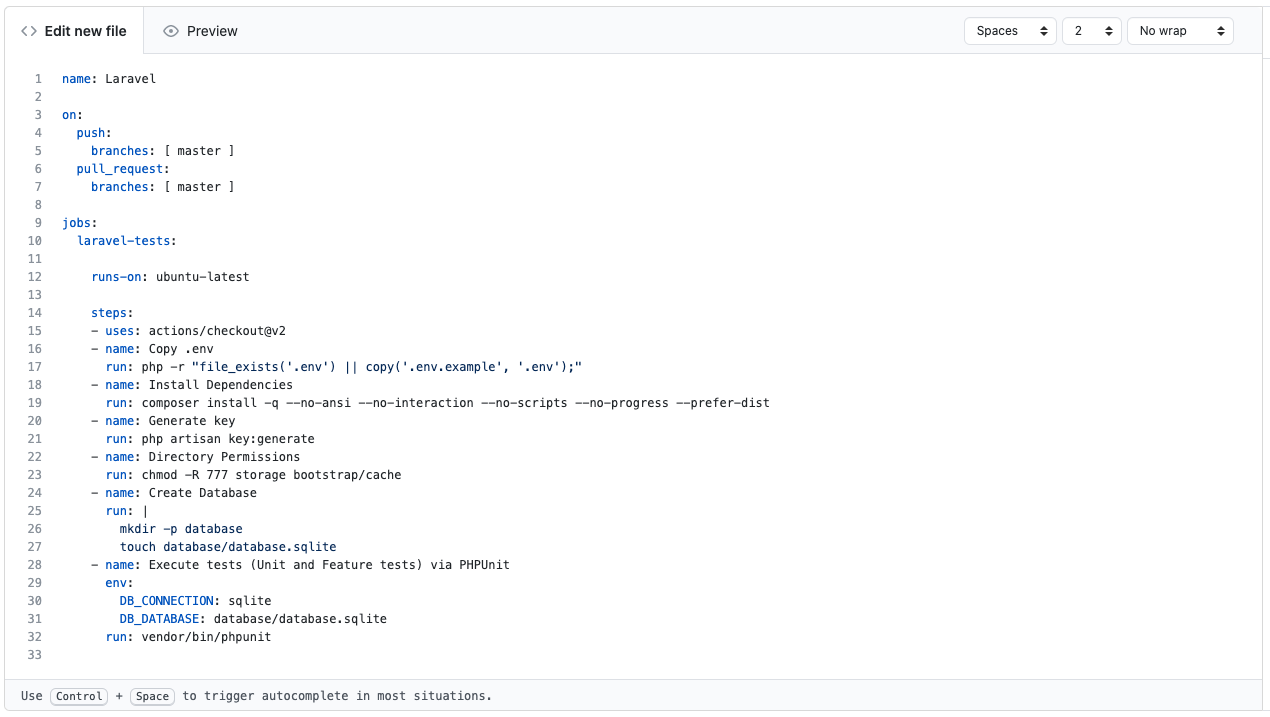
Task: Click 'DB_CONNECTION: sqlite' line
Action: [195, 601]
